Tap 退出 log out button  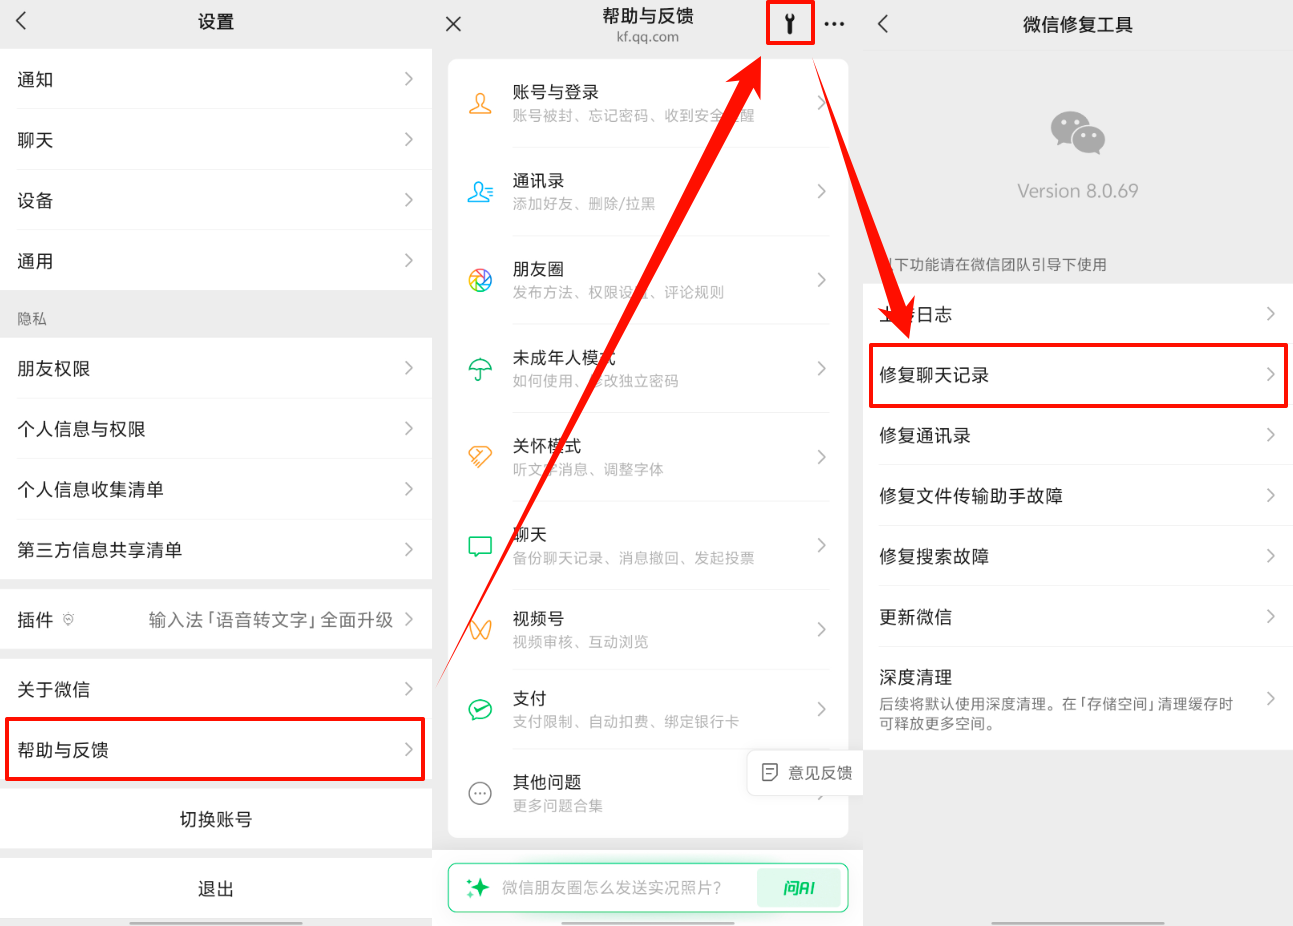pos(216,888)
